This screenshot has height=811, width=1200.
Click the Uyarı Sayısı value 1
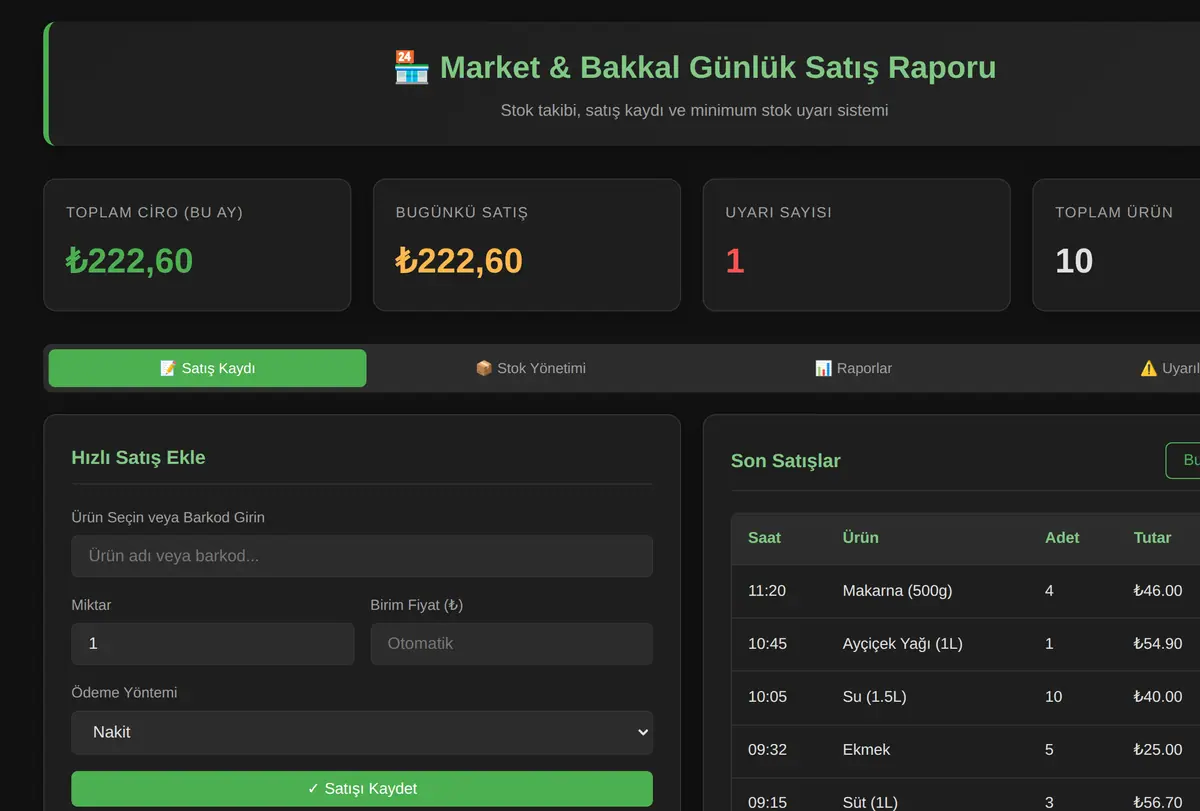(x=735, y=261)
